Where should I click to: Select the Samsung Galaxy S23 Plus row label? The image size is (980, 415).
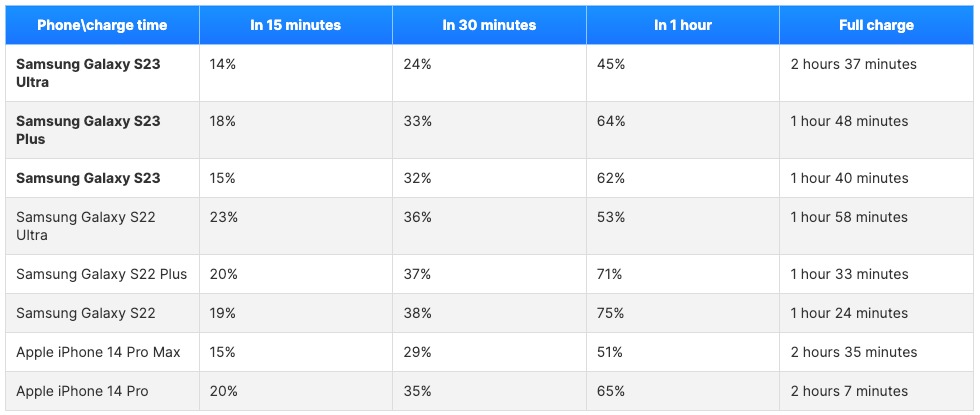[88, 130]
